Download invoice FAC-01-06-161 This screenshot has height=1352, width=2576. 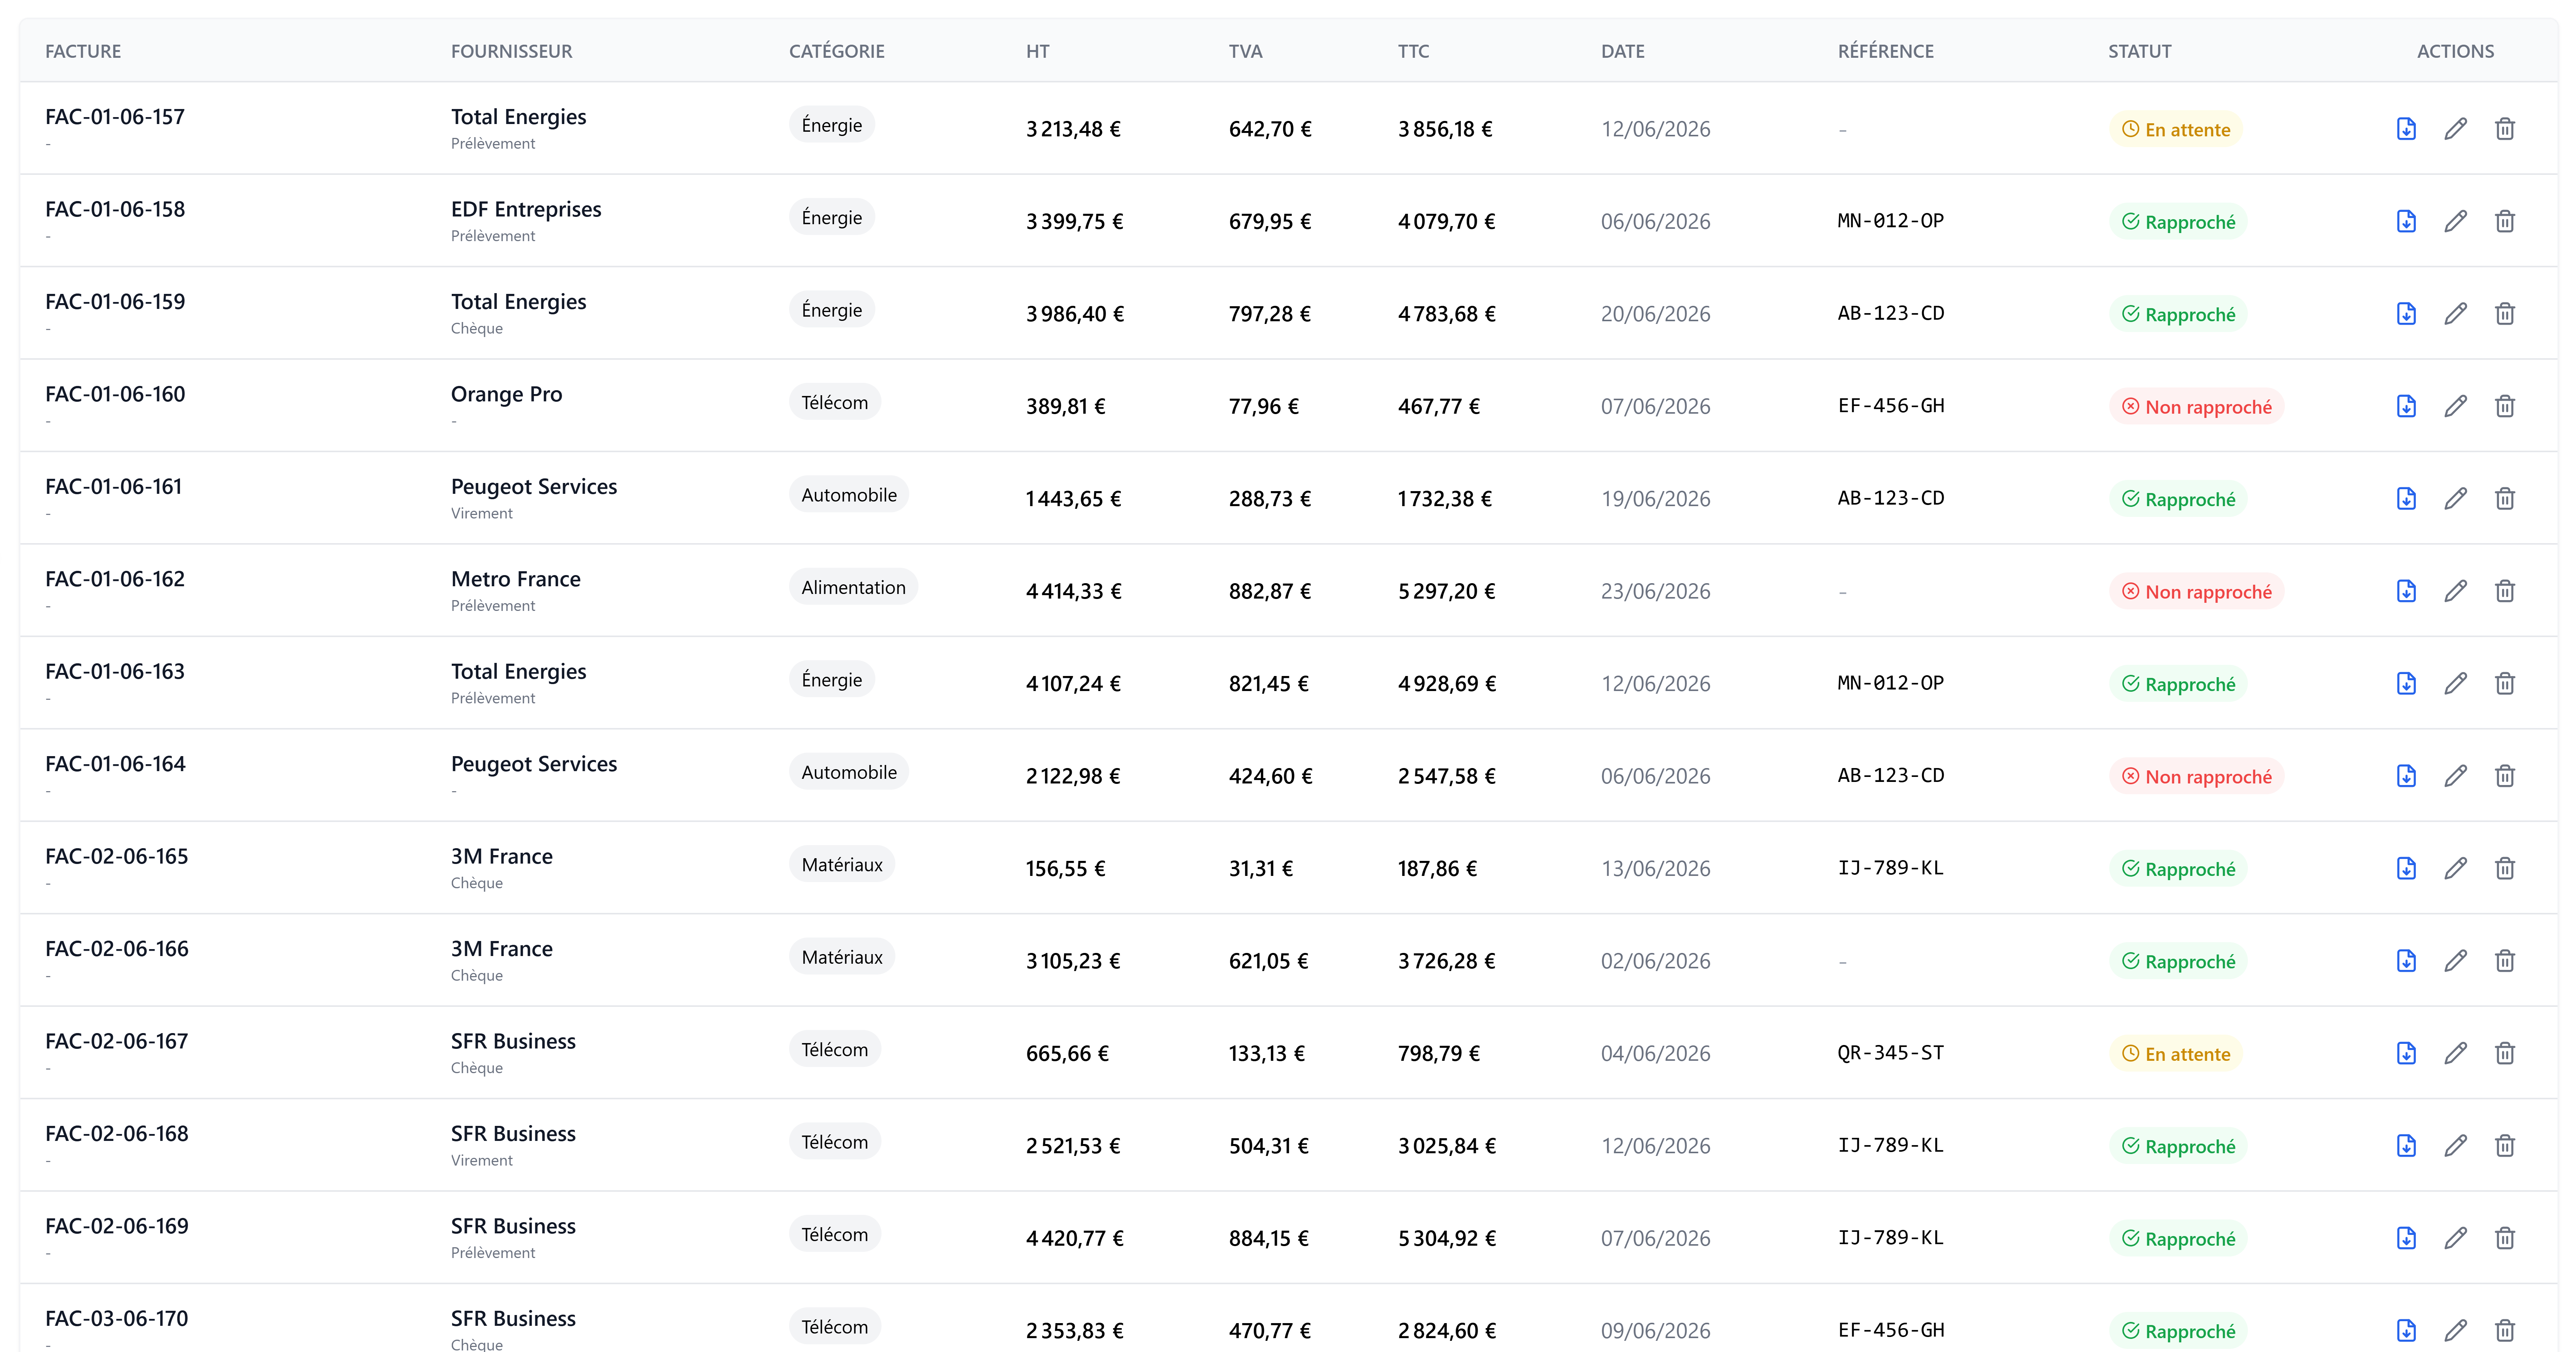click(x=2406, y=499)
